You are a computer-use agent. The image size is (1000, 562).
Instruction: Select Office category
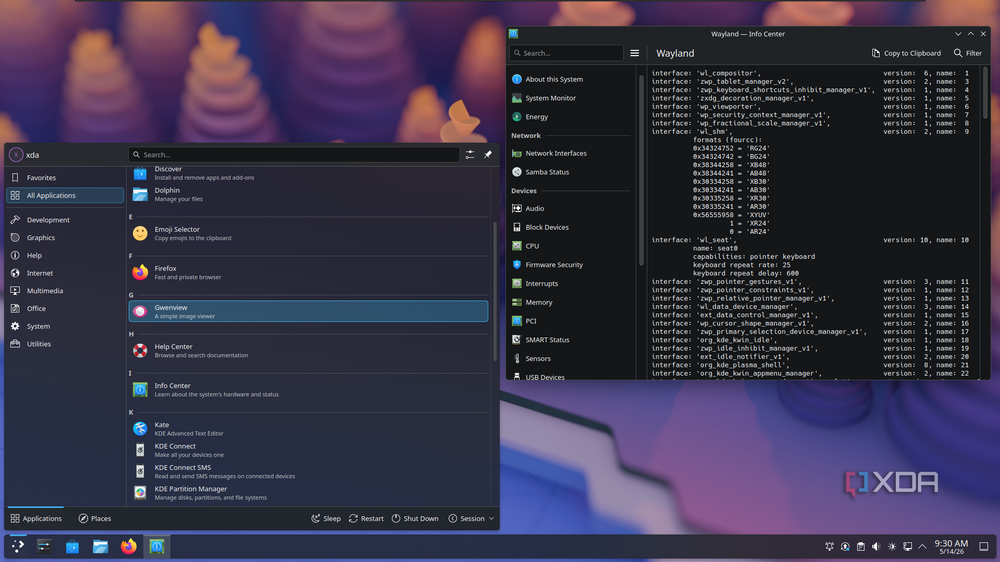pyautogui.click(x=64, y=308)
